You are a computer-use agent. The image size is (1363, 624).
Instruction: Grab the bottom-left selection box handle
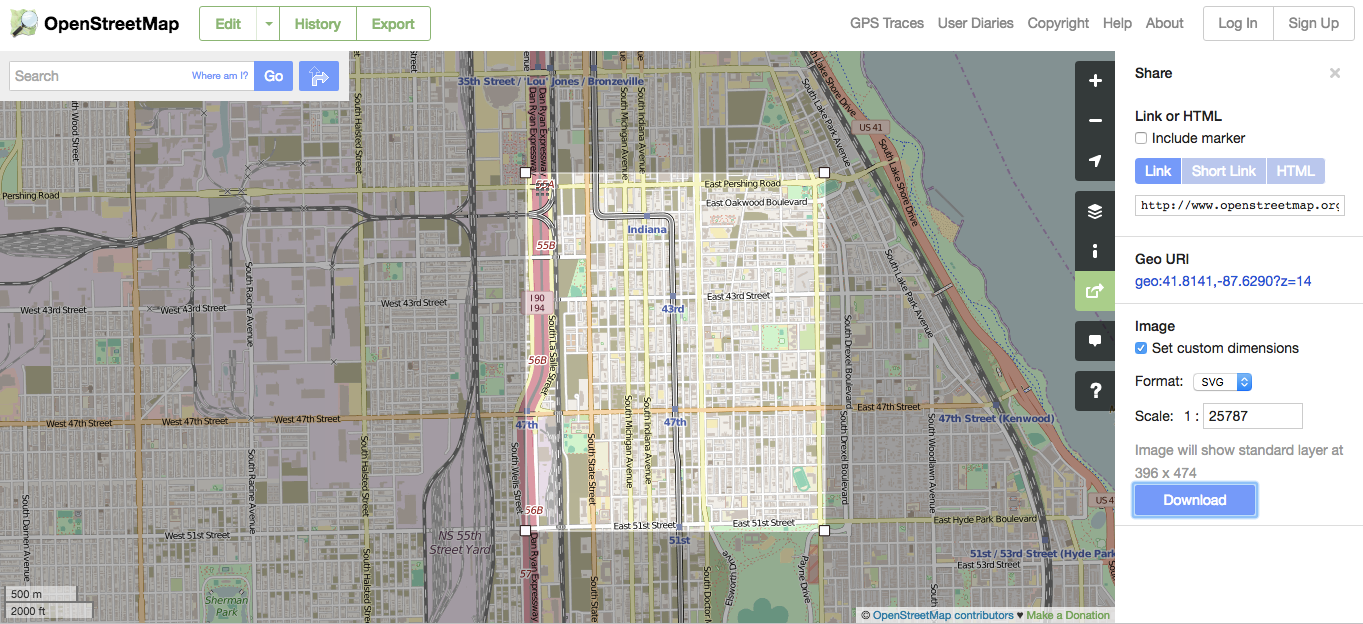click(526, 530)
